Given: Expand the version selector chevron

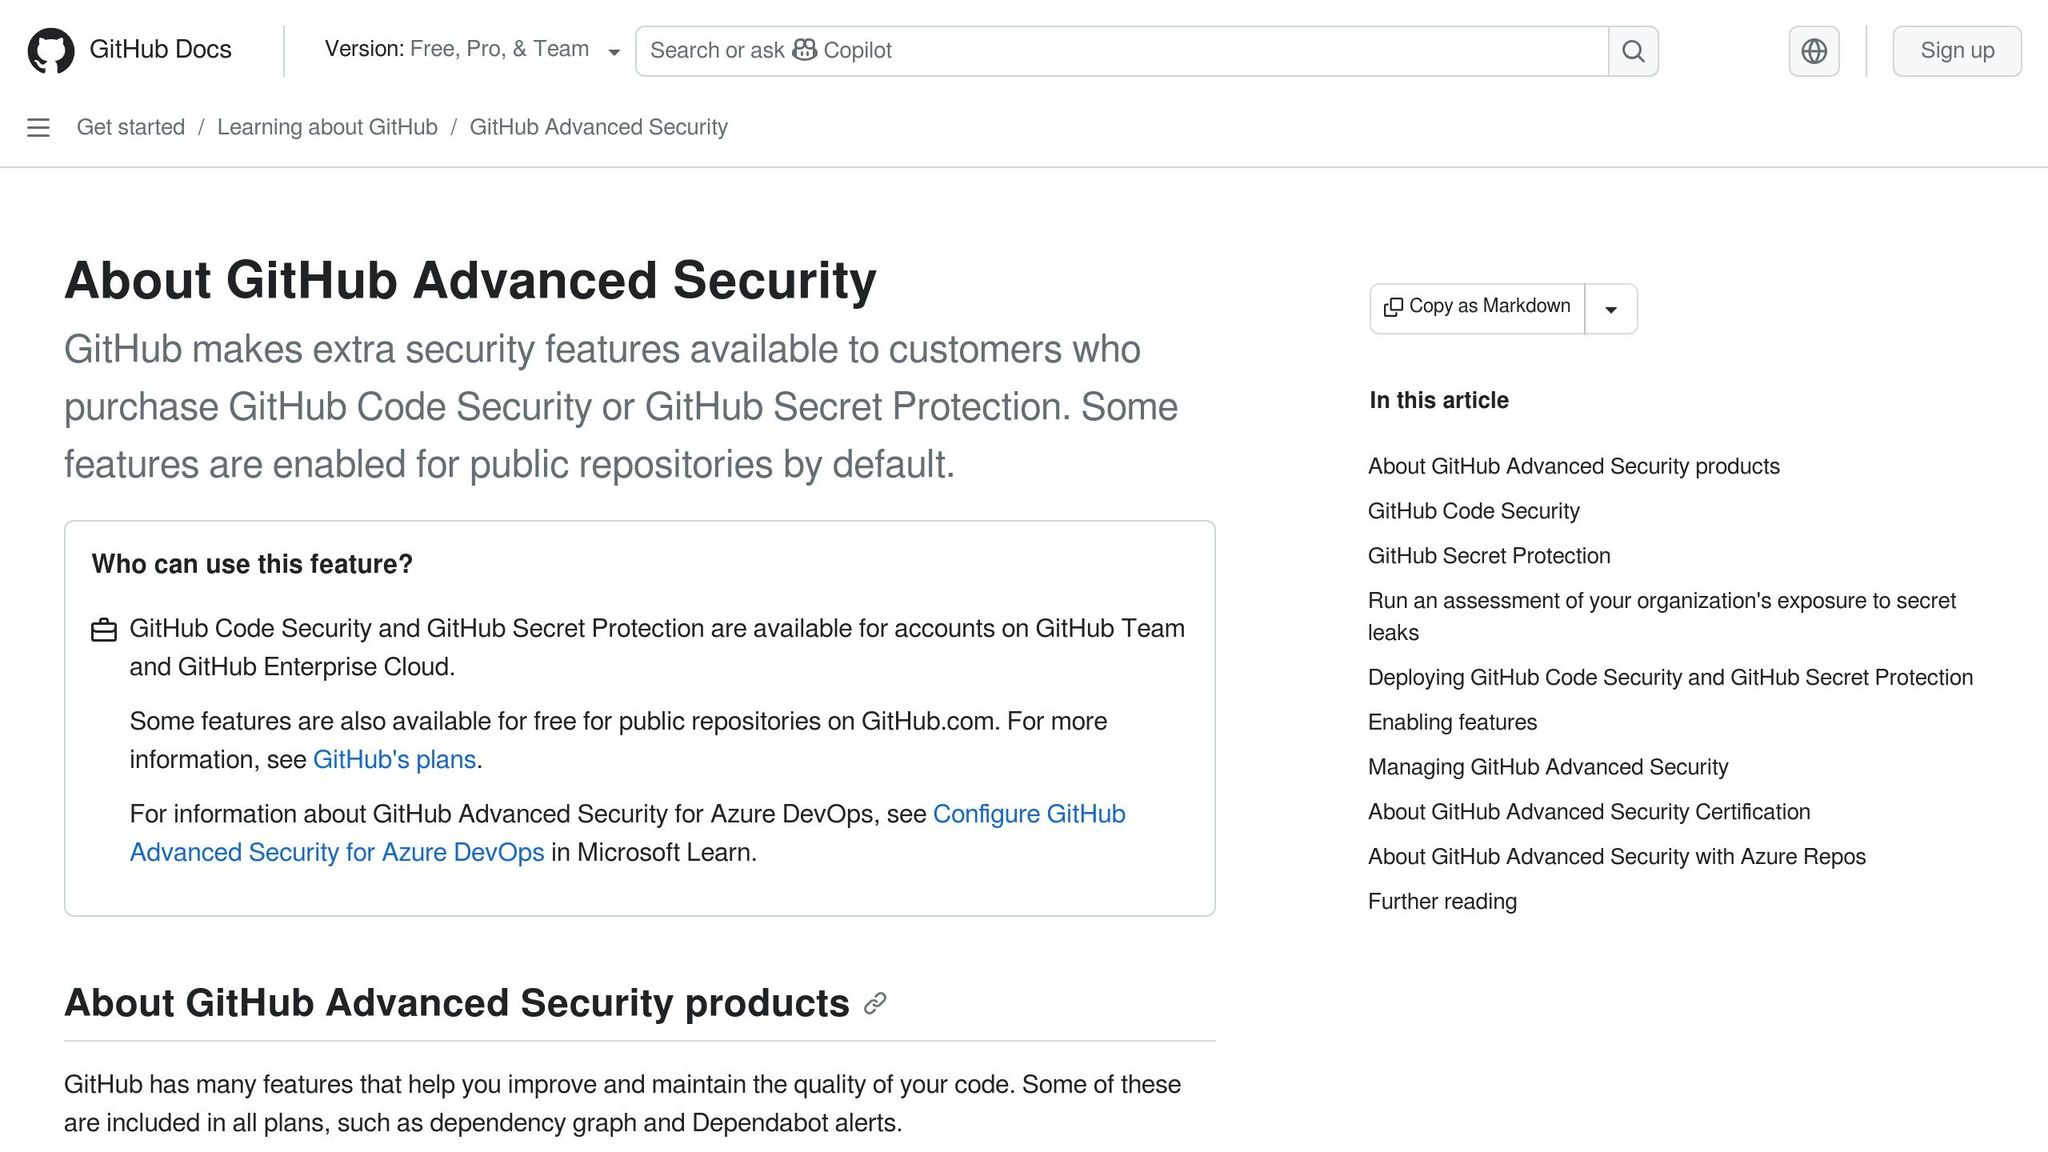Looking at the screenshot, I should (614, 51).
